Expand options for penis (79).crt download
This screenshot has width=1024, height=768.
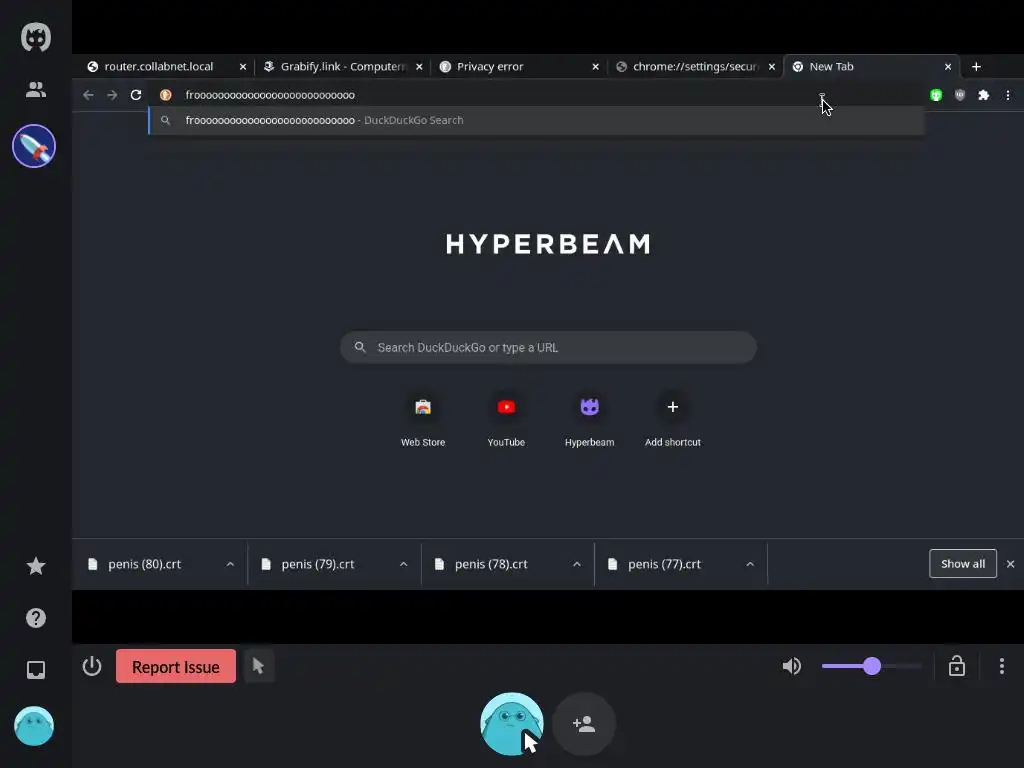tap(404, 564)
